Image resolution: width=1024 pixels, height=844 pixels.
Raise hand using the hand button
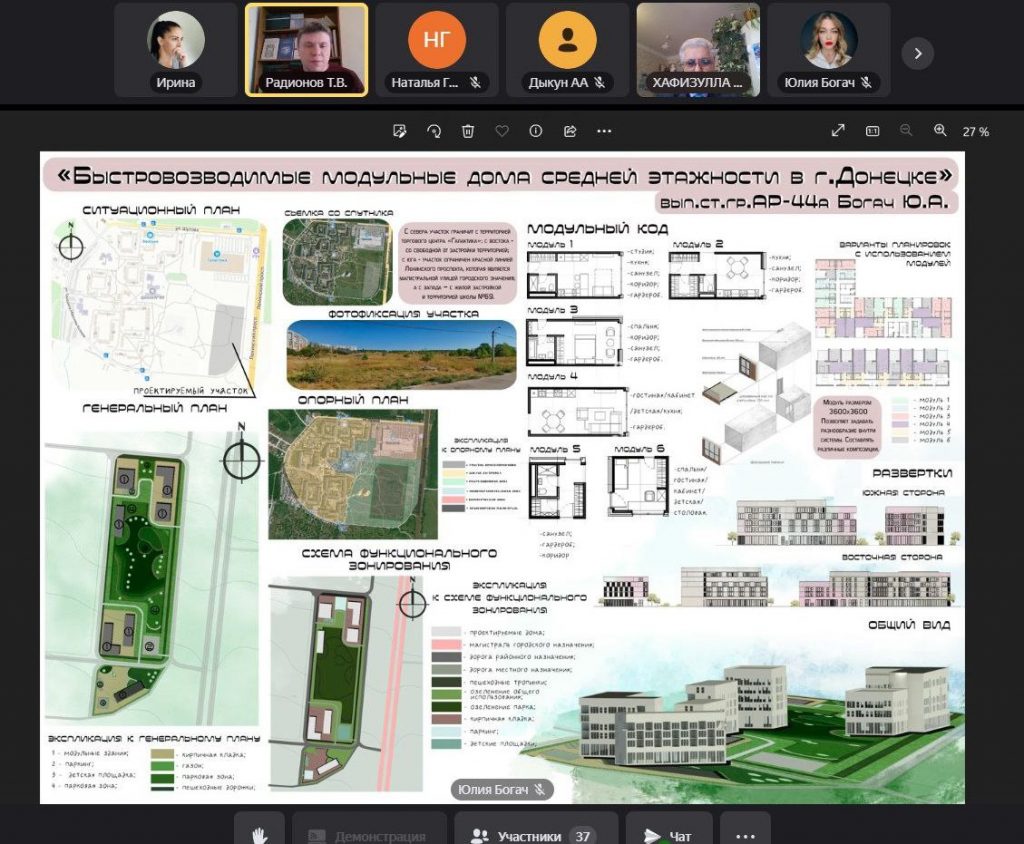tap(259, 833)
